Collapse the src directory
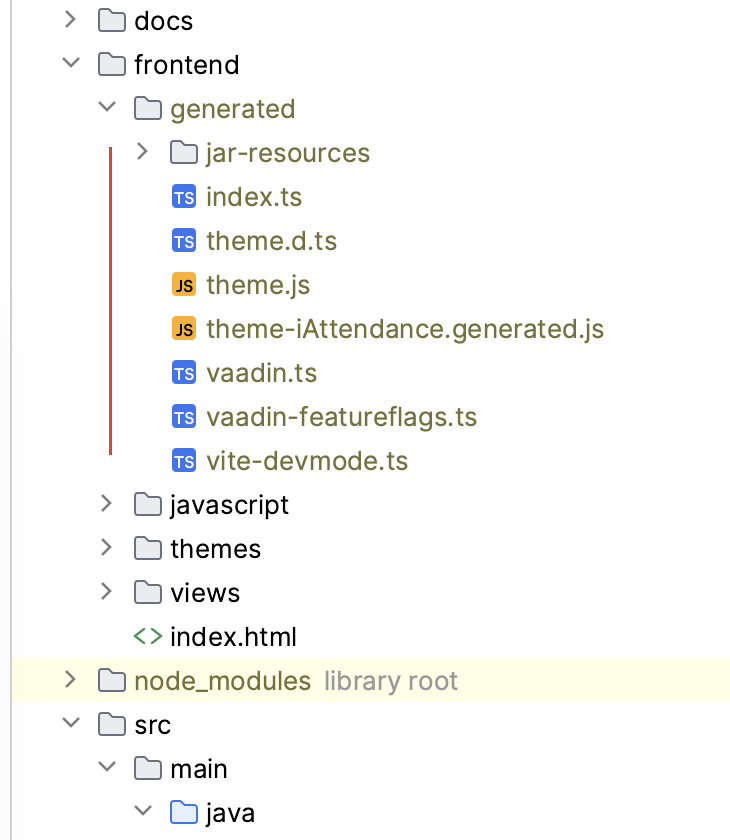Viewport: 730px width, 840px height. (x=70, y=724)
